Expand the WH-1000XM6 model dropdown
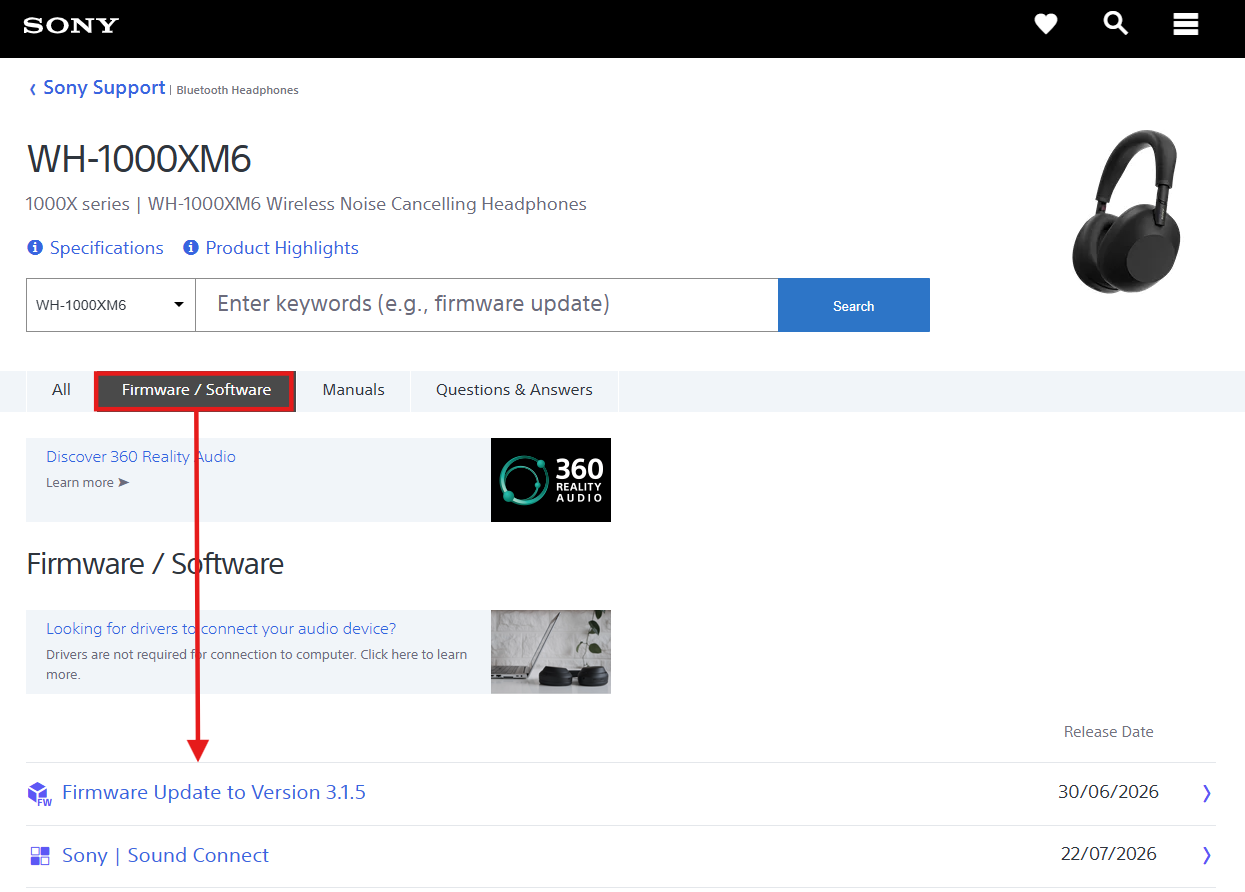1245x892 pixels. (111, 305)
